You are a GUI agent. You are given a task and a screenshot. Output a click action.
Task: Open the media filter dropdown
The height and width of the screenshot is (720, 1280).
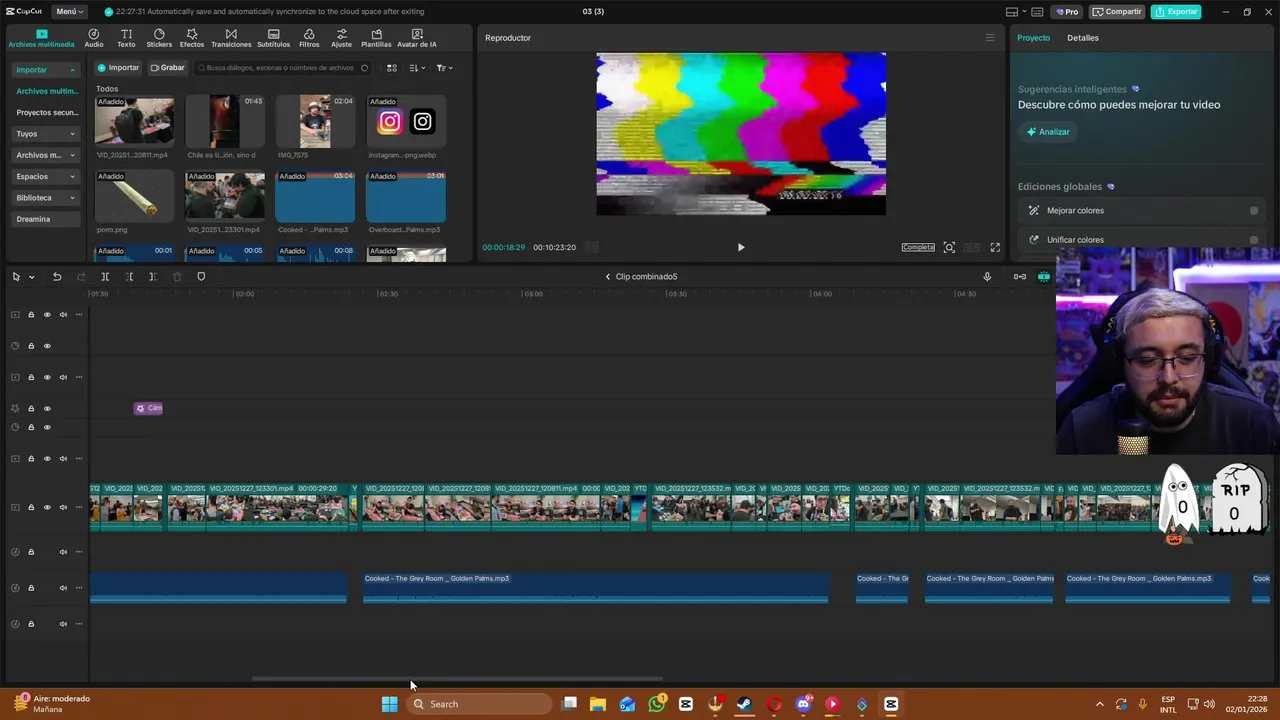coord(444,68)
